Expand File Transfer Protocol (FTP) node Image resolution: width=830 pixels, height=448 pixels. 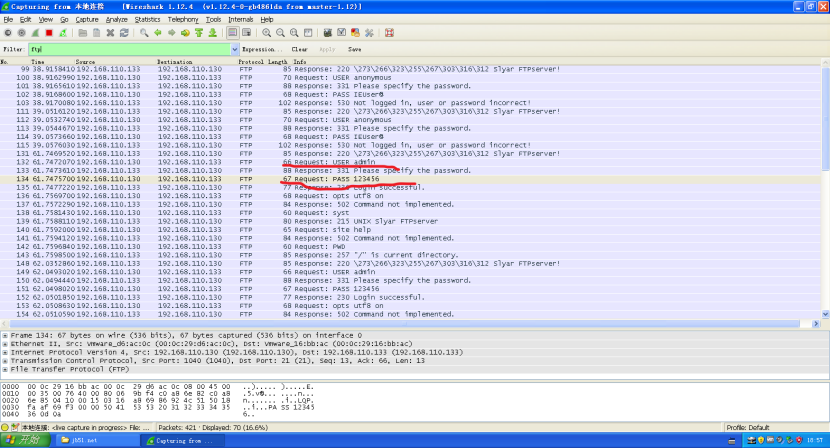coord(5,369)
